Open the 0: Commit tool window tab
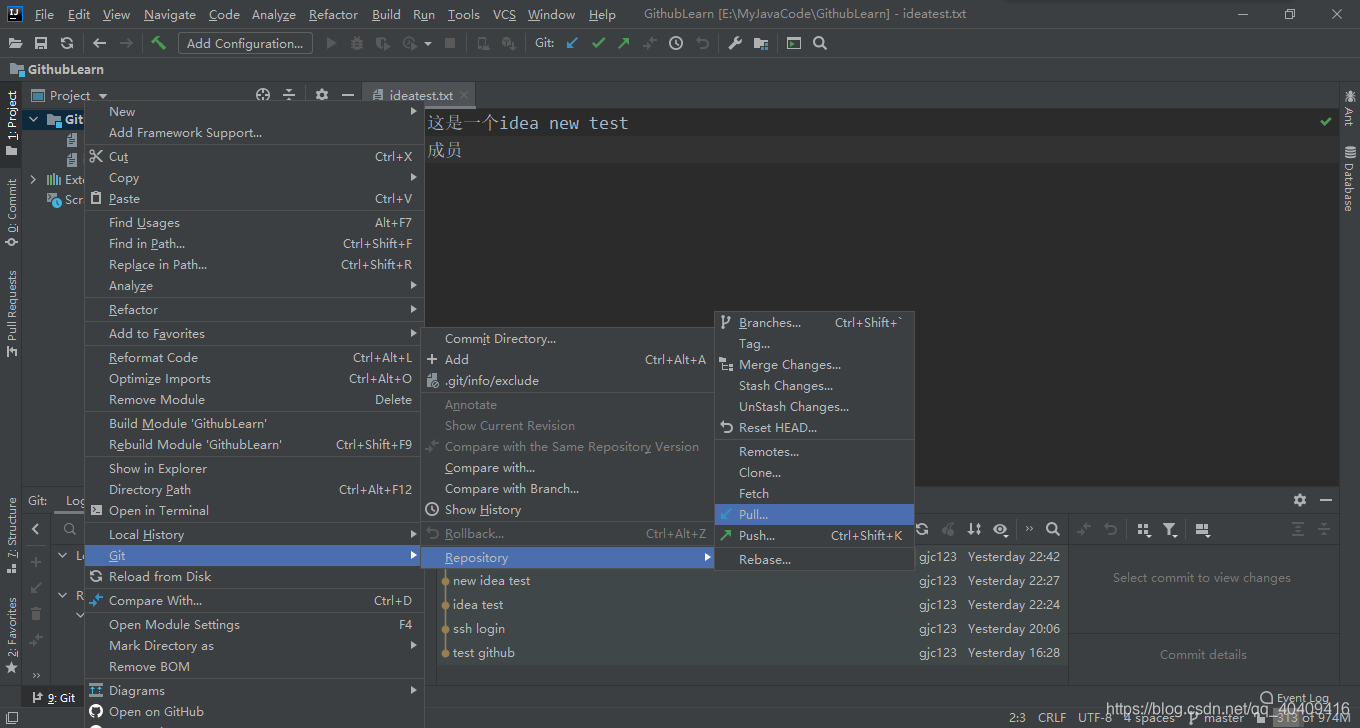 pos(12,213)
